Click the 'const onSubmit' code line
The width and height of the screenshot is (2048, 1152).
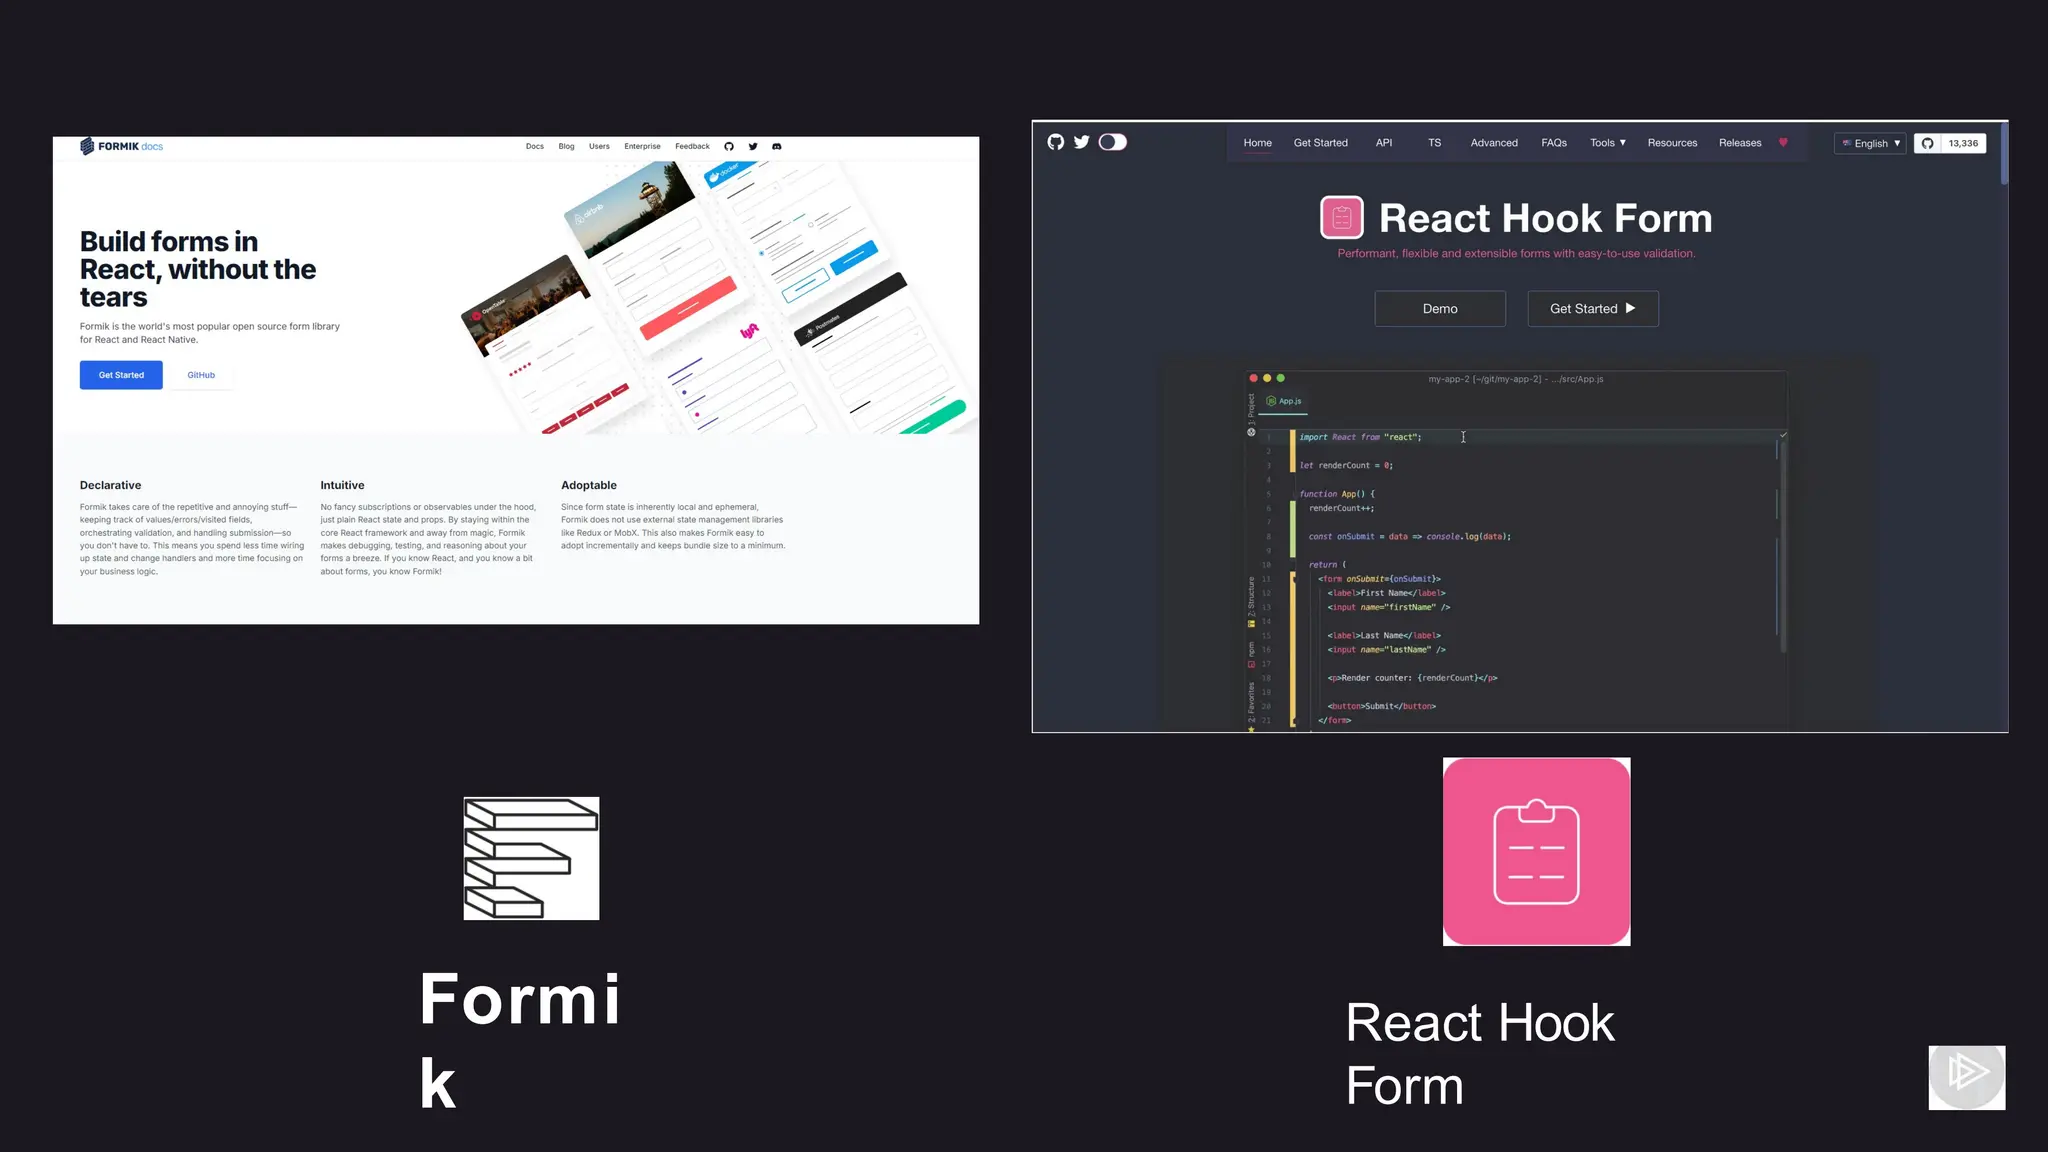coord(1410,536)
